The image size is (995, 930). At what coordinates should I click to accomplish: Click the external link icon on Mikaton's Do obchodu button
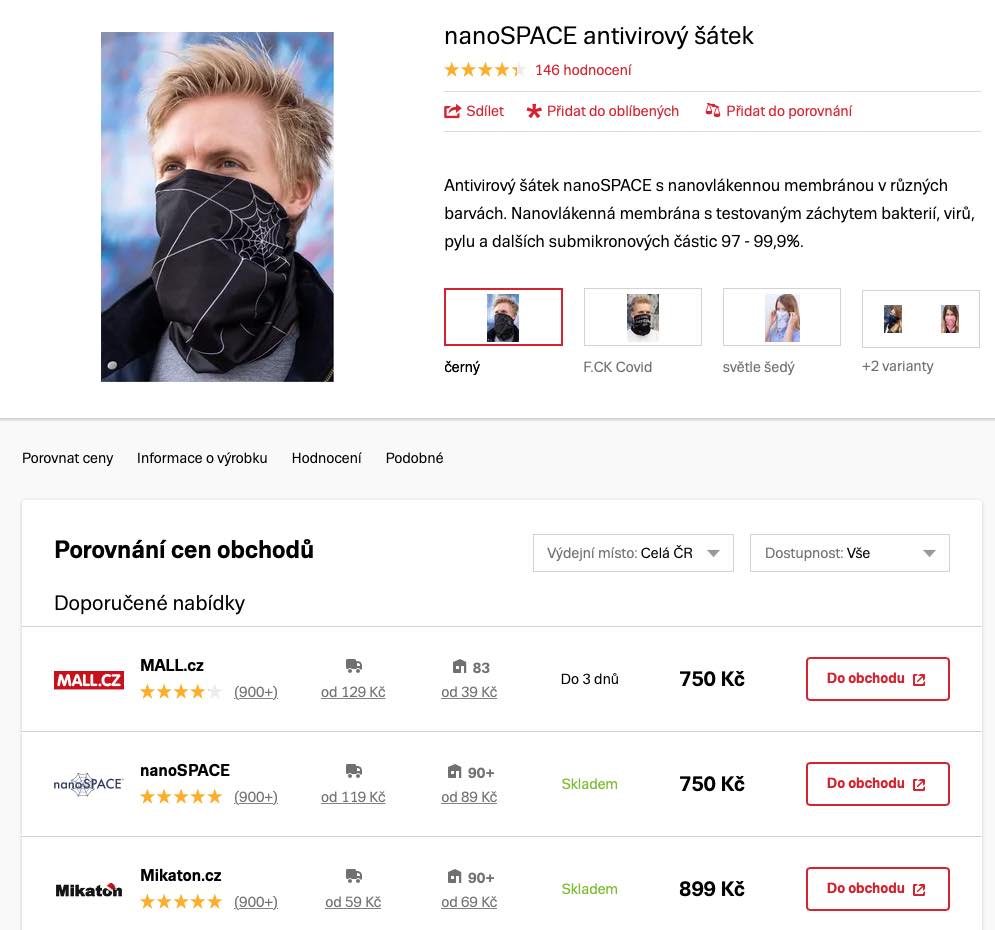point(918,889)
